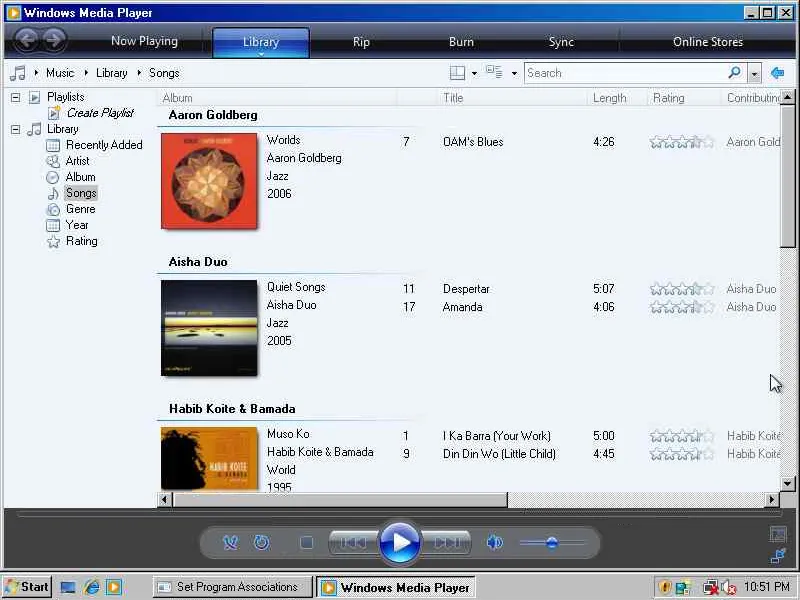Screen dimensions: 800x600
Task: Switch to the Now Playing tab
Action: point(144,41)
